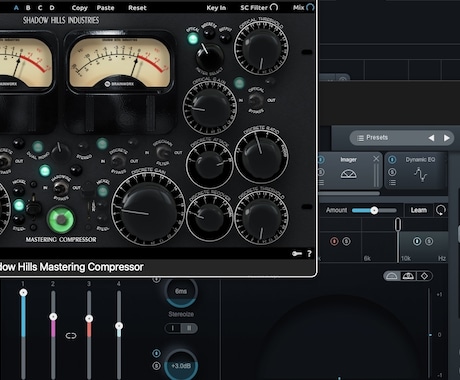Switch to preset slot D

point(52,8)
